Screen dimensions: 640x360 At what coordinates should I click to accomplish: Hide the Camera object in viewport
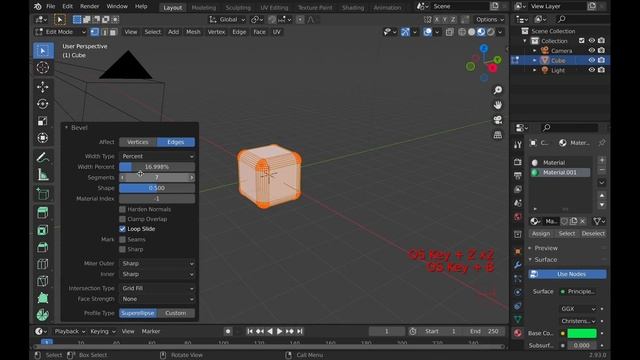click(x=591, y=51)
